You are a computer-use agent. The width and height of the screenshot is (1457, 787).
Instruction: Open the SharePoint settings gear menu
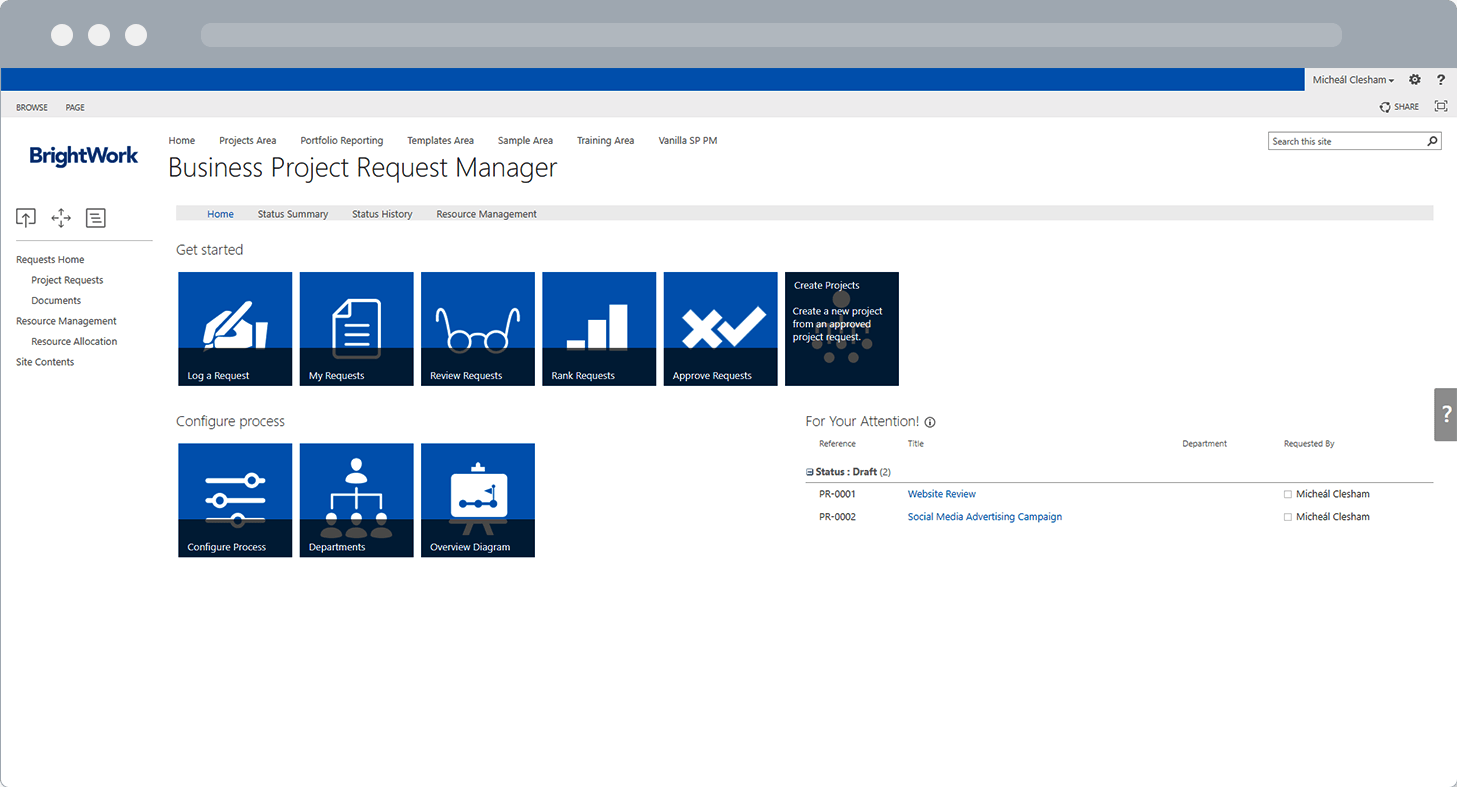[x=1415, y=80]
